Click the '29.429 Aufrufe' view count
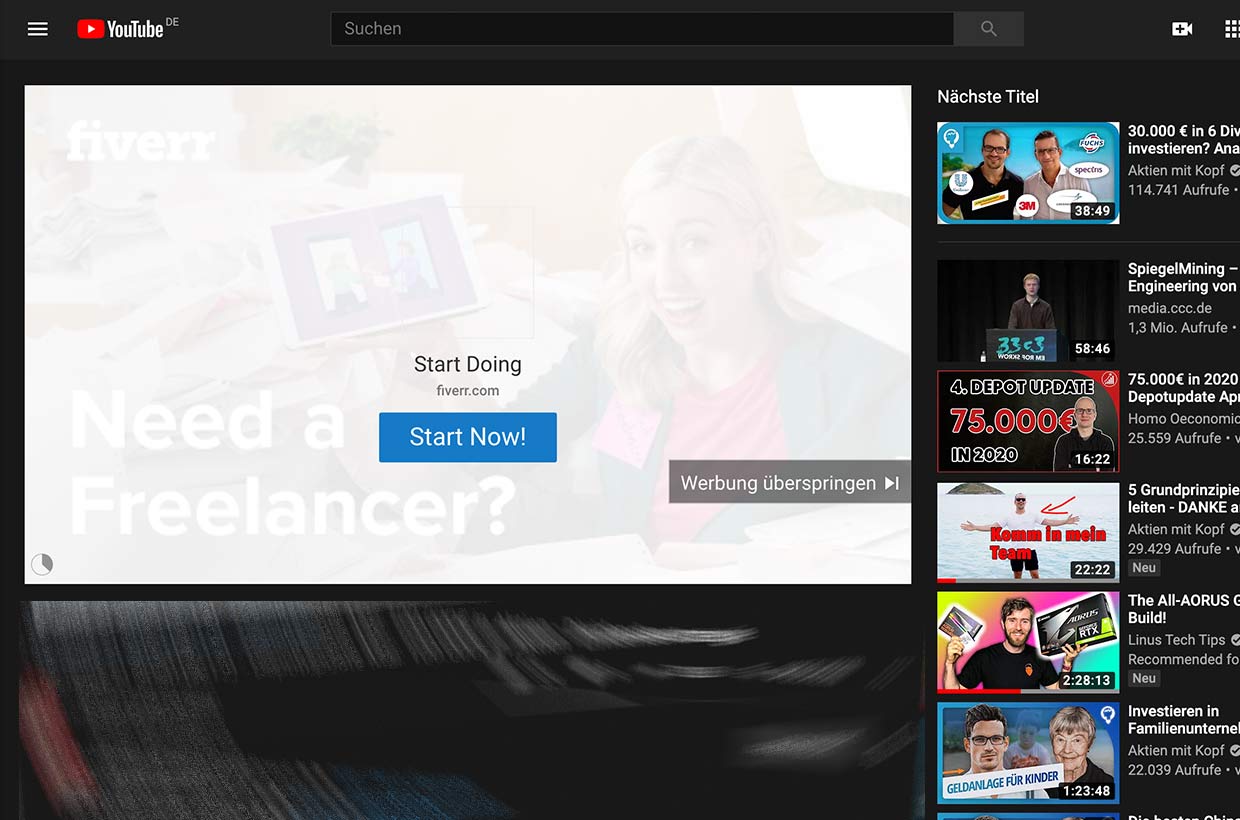 coord(1175,549)
